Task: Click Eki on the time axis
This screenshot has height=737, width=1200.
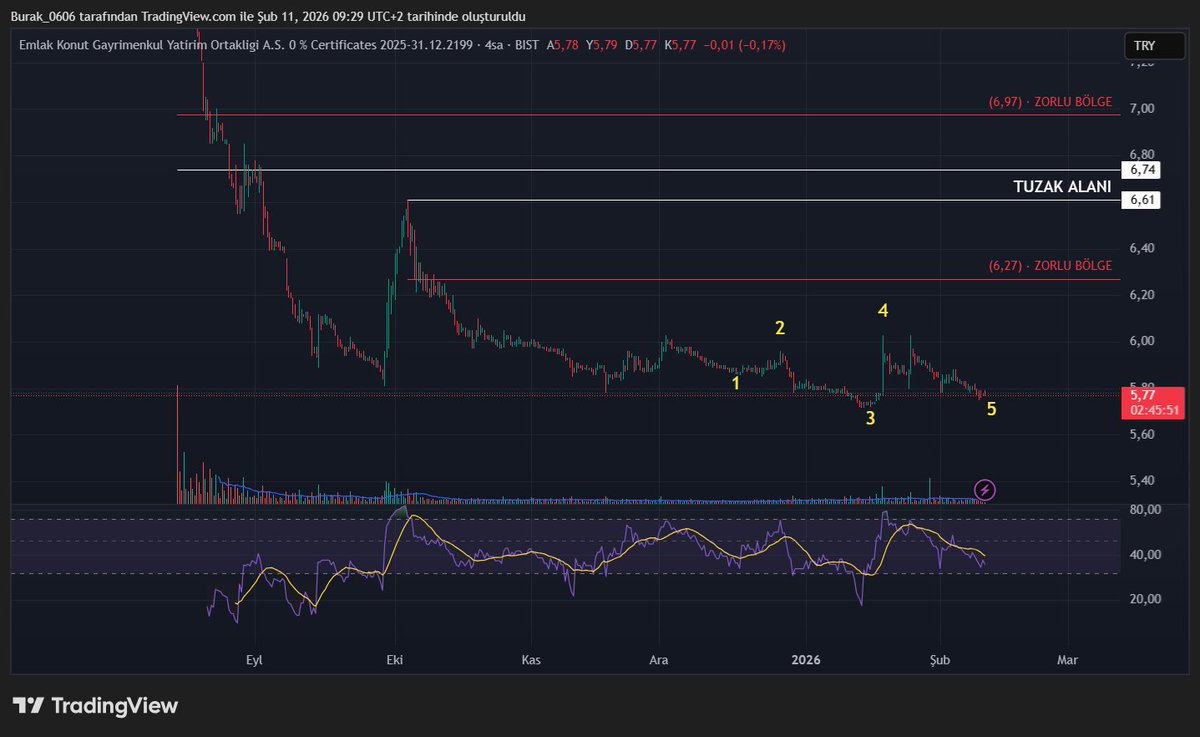Action: pos(395,660)
